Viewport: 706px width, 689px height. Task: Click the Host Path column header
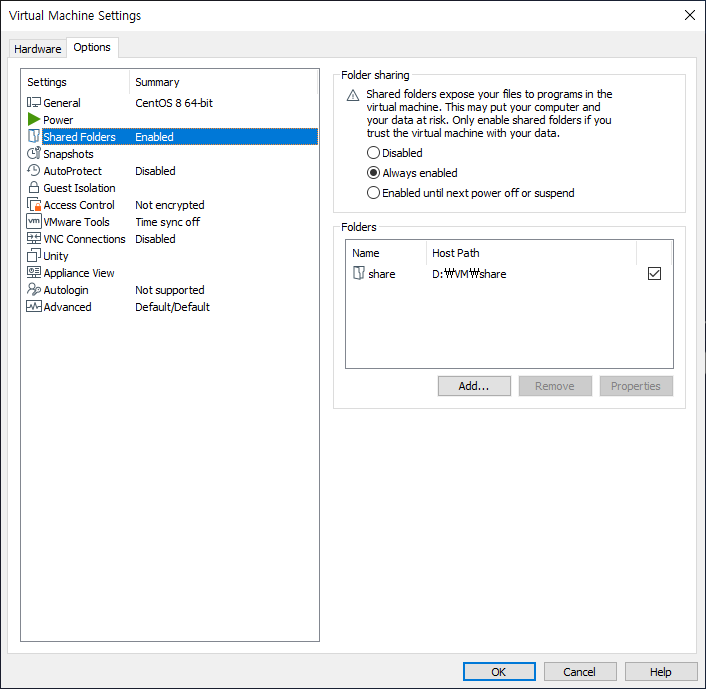pyautogui.click(x=456, y=253)
